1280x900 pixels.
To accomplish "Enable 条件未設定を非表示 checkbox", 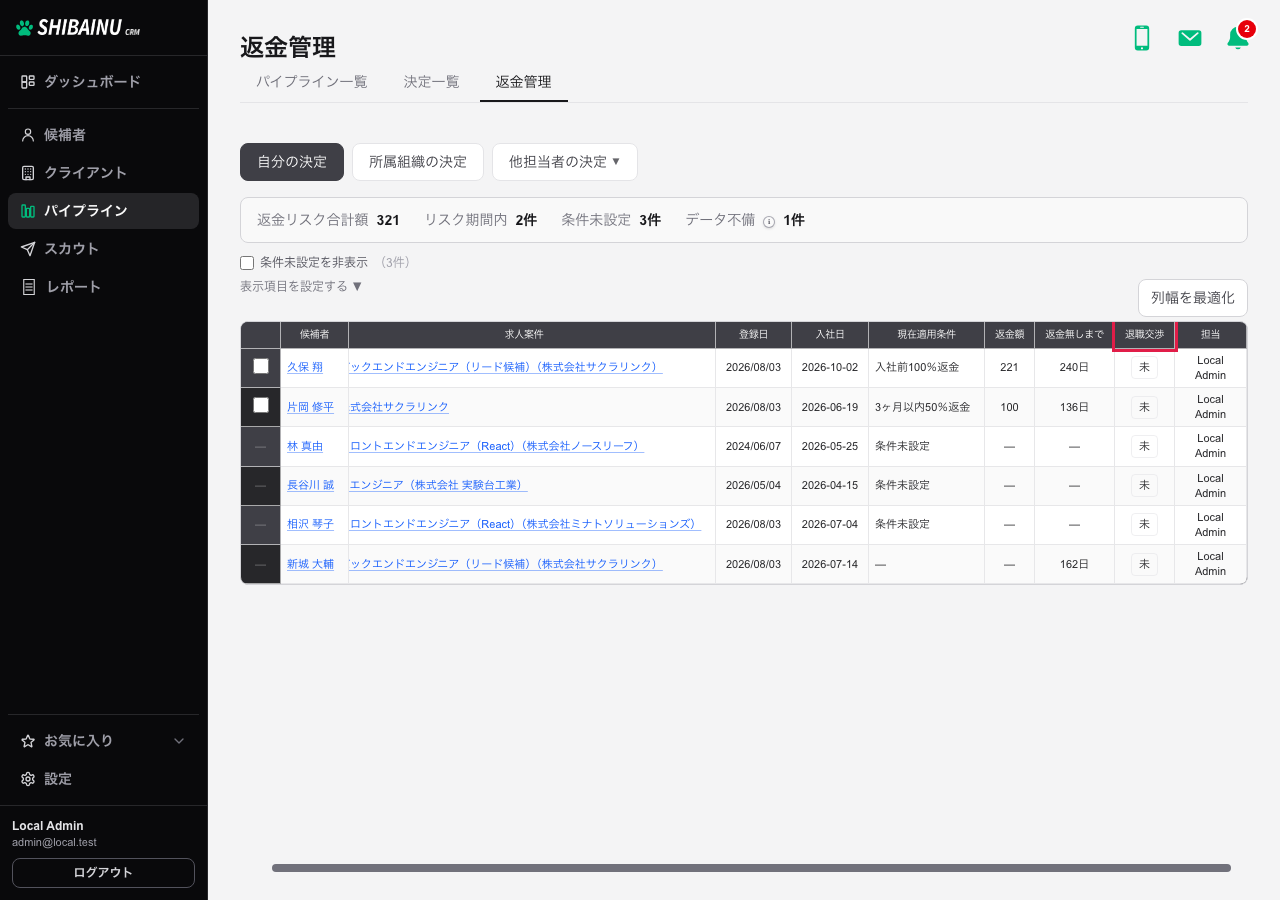I will pos(247,263).
